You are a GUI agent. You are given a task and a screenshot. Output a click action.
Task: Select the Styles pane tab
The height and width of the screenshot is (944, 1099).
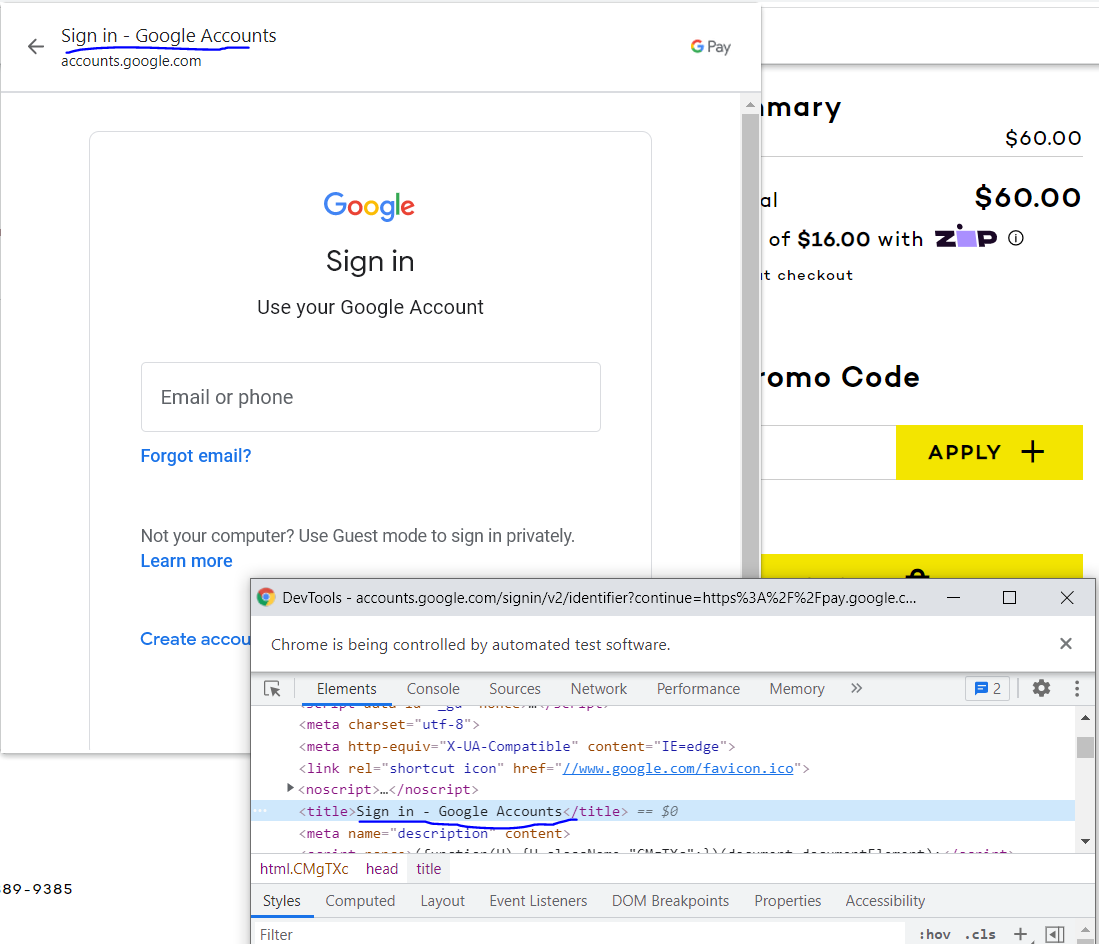[x=282, y=901]
